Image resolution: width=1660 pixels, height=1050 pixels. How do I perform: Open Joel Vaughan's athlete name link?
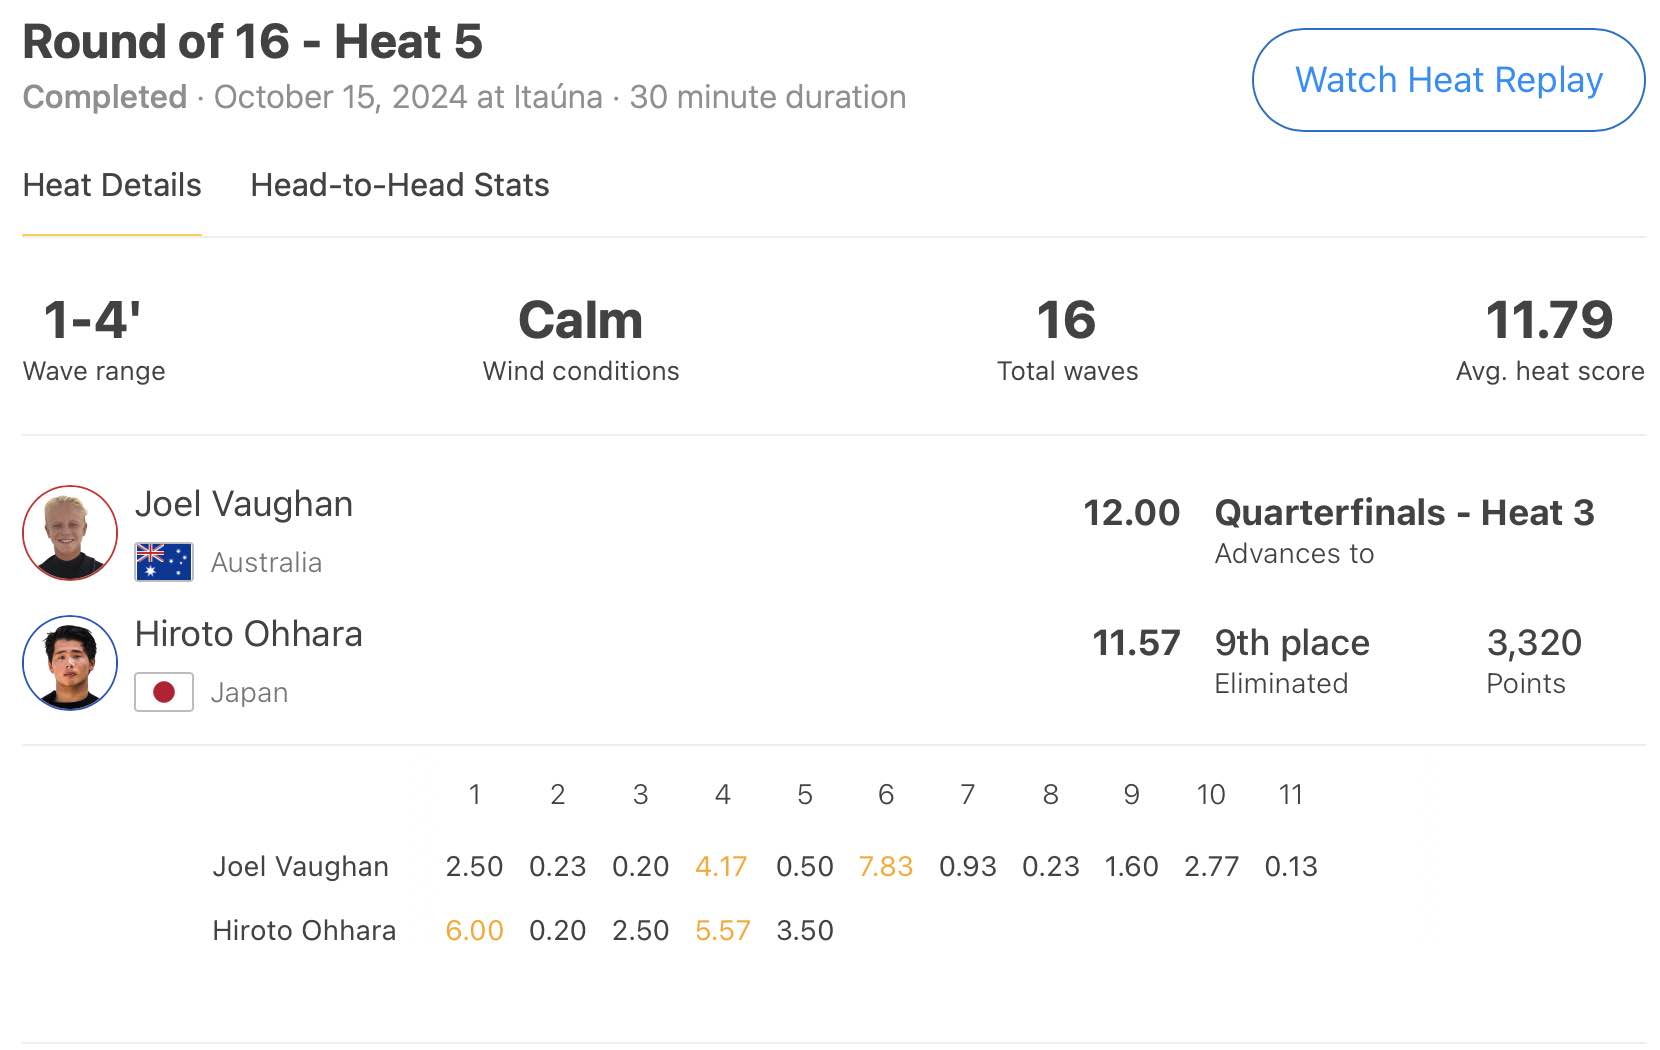244,504
